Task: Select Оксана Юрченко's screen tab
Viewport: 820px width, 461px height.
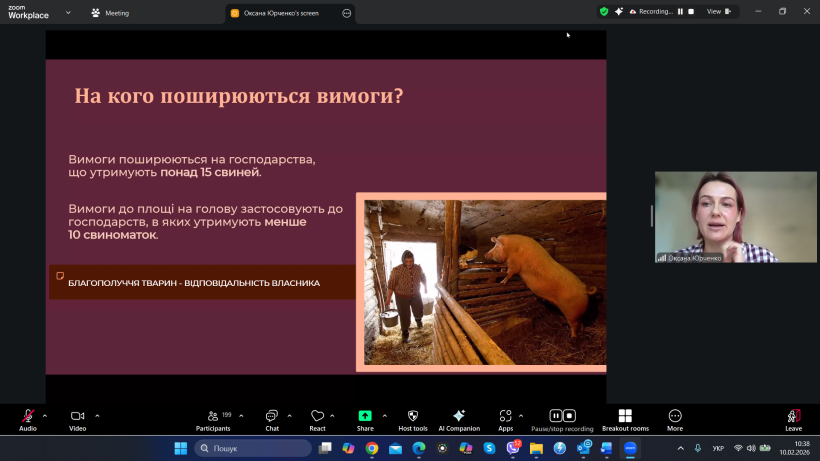Action: (281, 13)
